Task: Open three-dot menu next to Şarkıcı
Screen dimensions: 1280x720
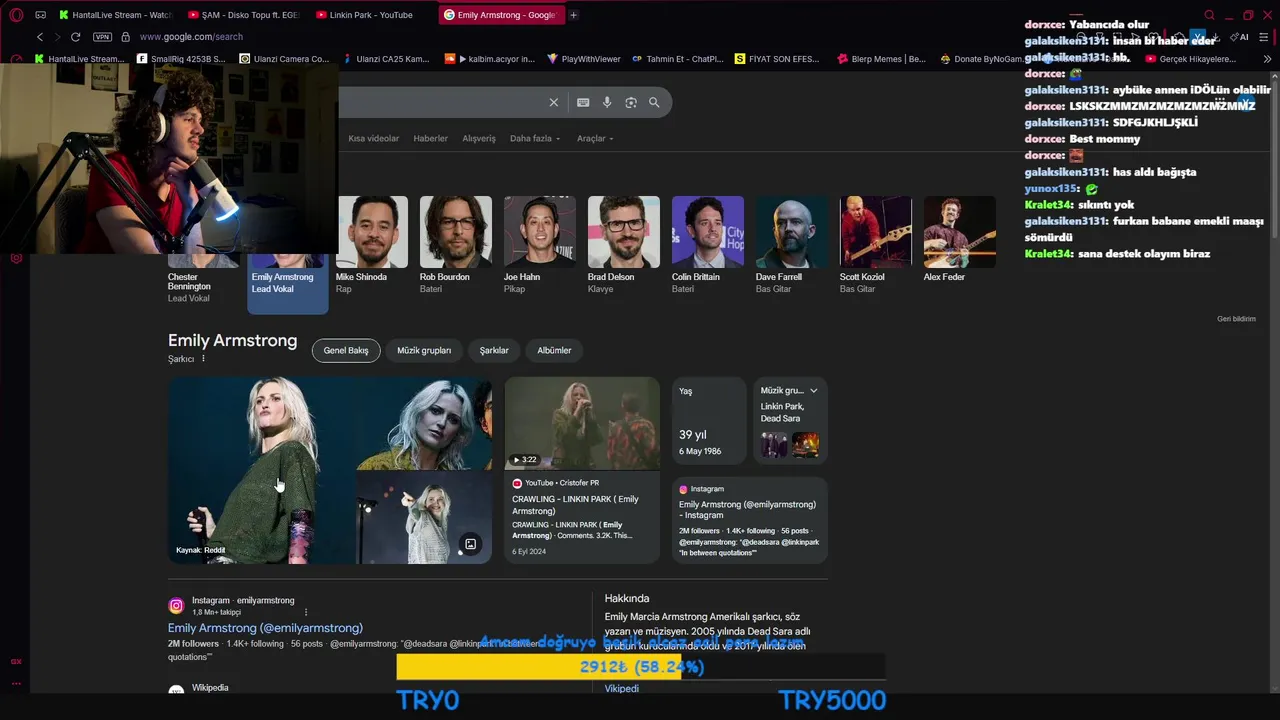Action: coord(203,359)
